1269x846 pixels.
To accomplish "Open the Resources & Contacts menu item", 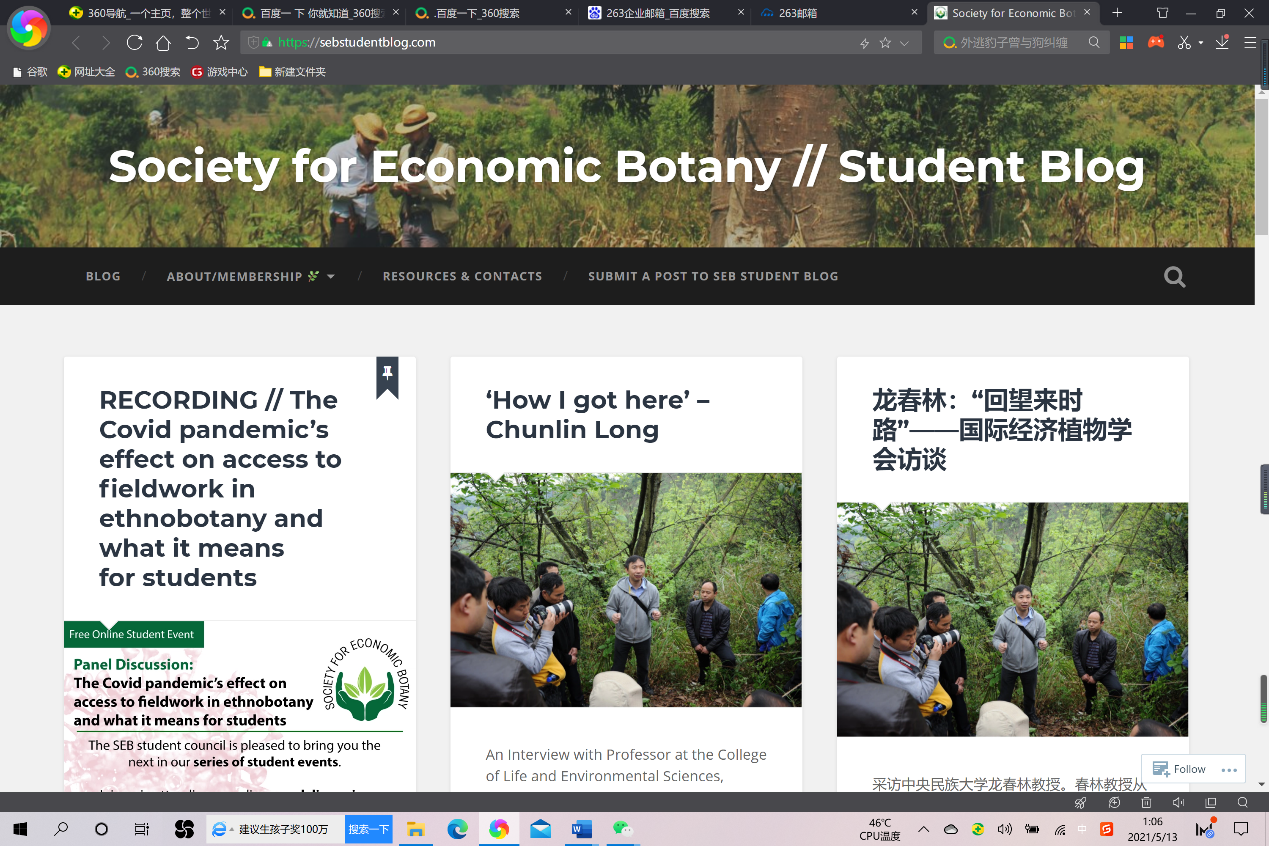I will tap(462, 276).
